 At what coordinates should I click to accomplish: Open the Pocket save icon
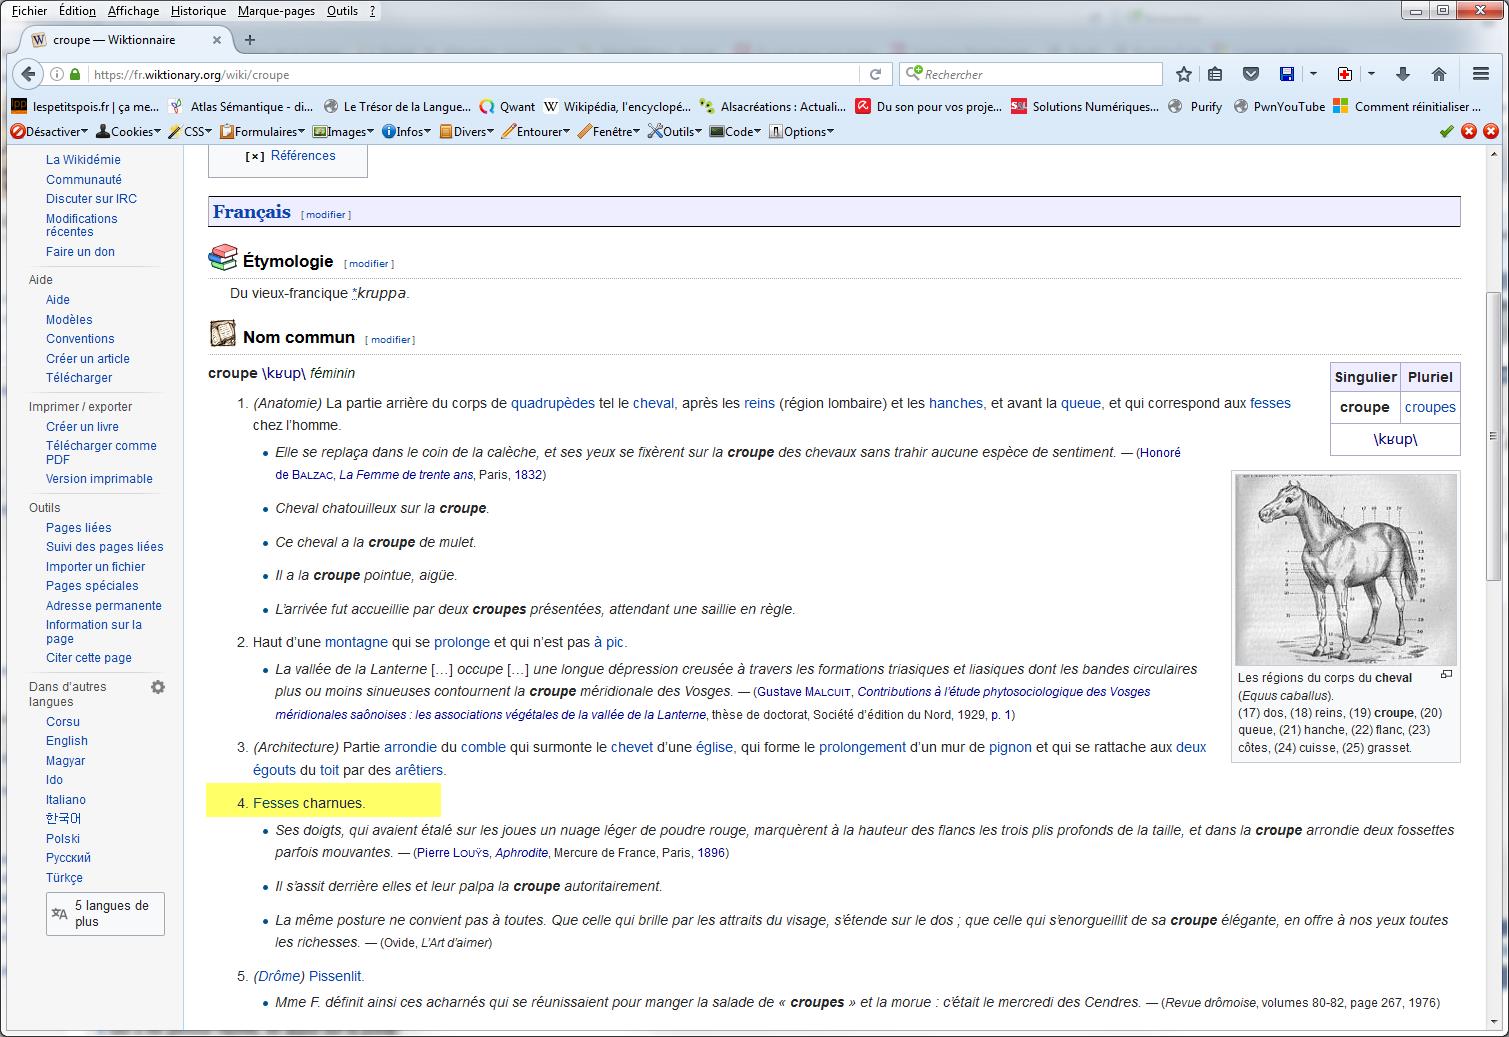(x=1250, y=74)
